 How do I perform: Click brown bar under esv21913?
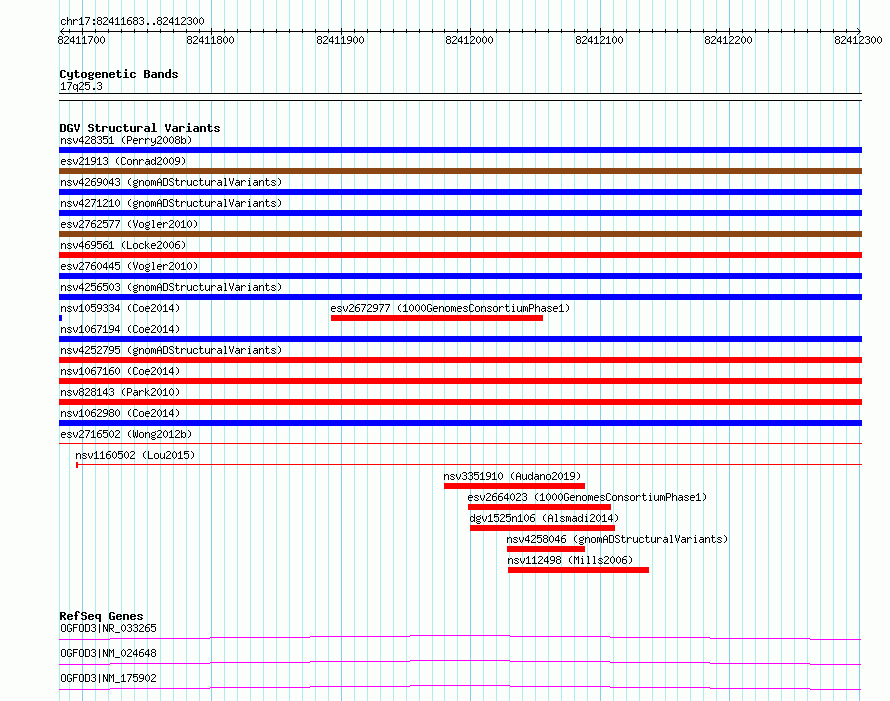click(460, 171)
